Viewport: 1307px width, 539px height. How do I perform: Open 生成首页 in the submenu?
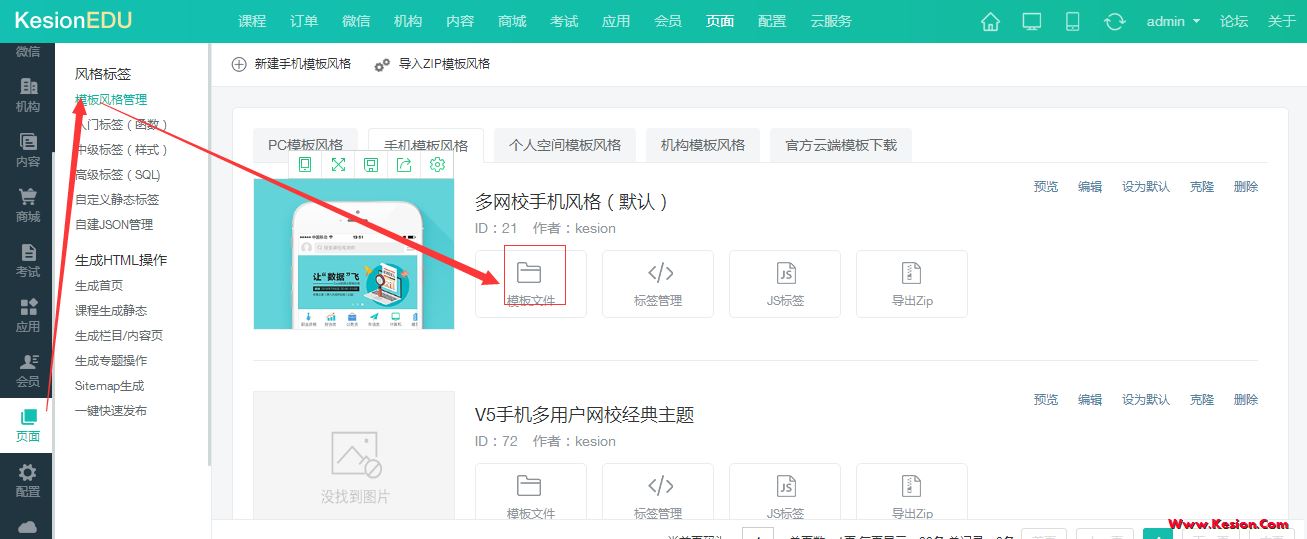pos(99,286)
